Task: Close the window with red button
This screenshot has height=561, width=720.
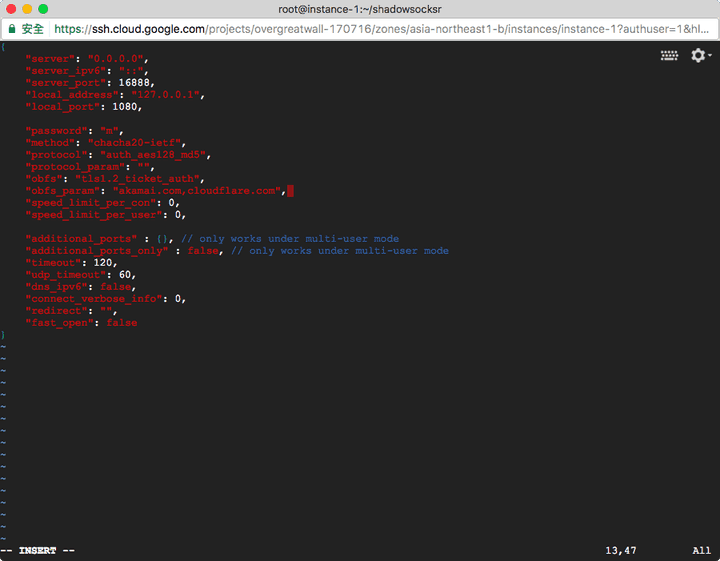Action: point(11,9)
